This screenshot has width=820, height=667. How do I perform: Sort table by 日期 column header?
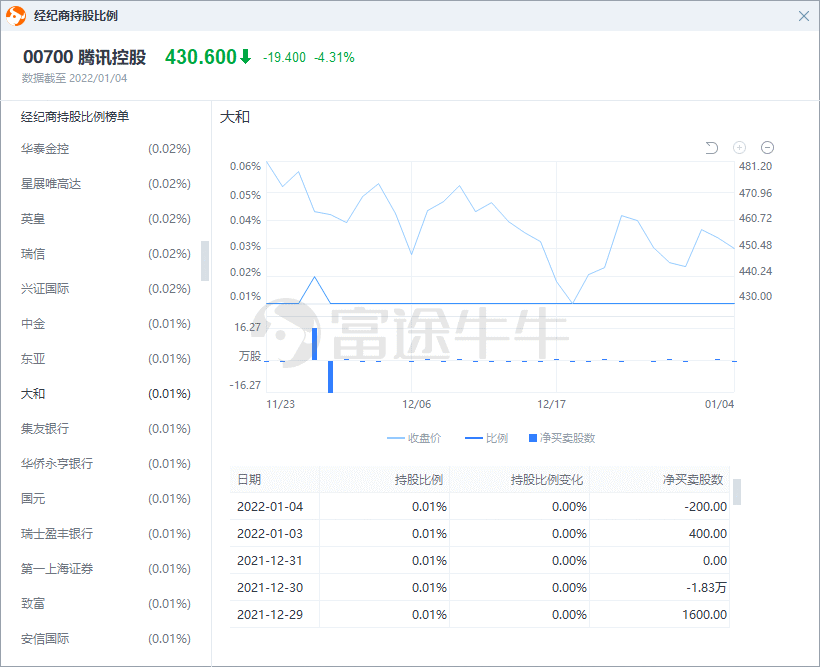(x=249, y=479)
